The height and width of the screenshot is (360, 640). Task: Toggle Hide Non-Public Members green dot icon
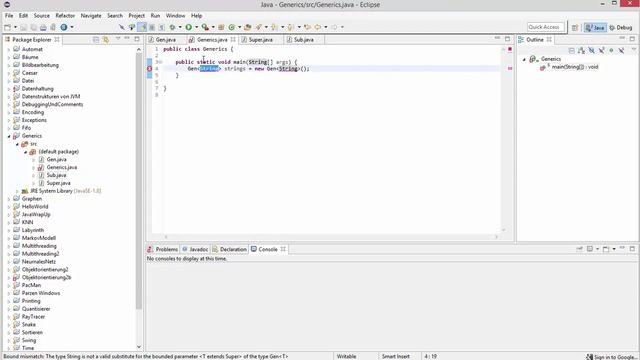(611, 50)
